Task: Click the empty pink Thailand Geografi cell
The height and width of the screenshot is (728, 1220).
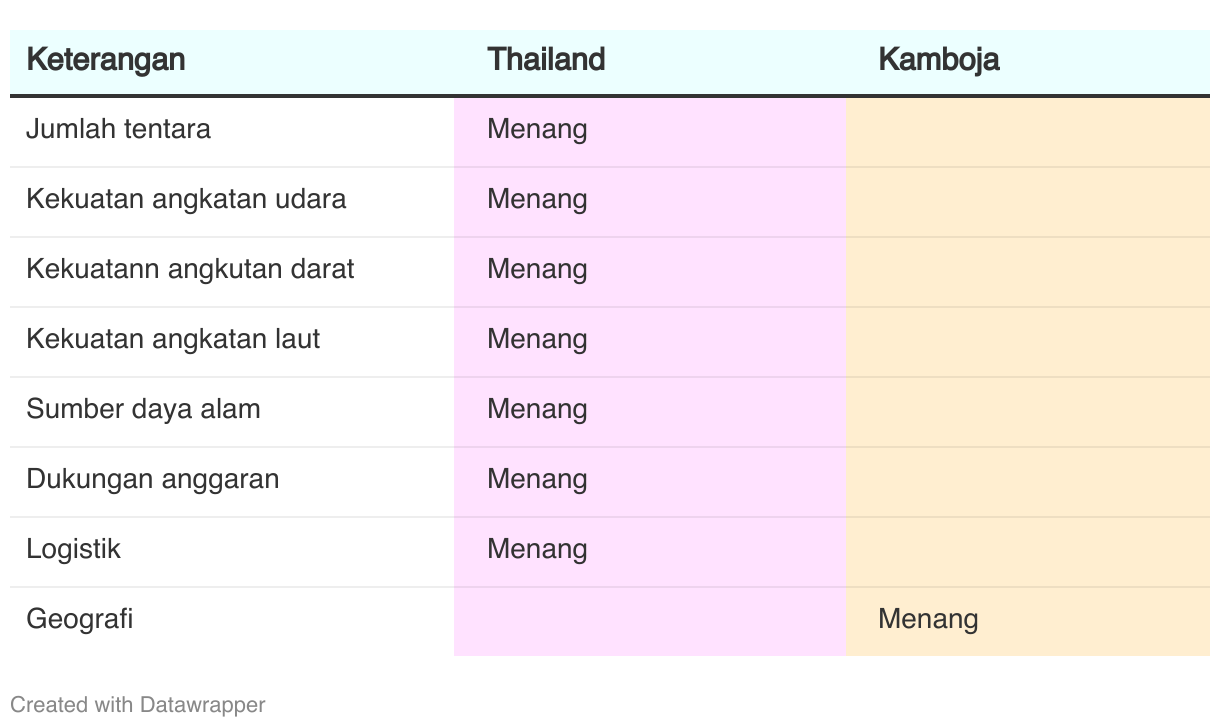Action: (x=650, y=621)
